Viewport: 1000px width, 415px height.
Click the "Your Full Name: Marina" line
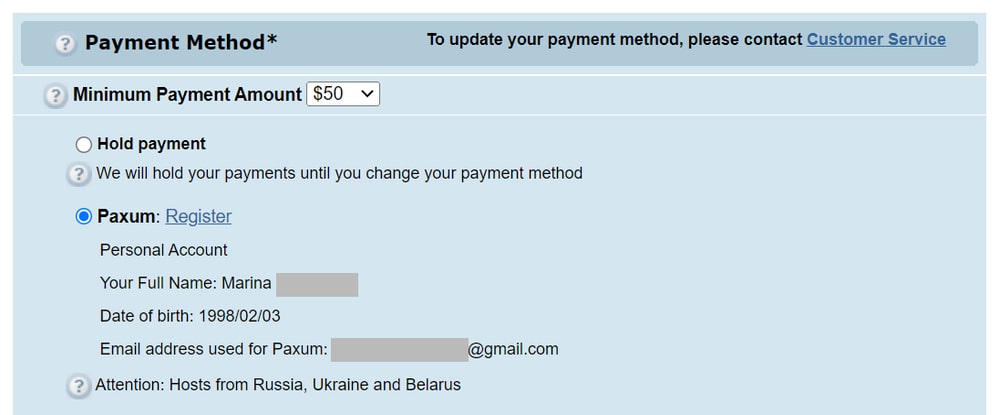click(x=186, y=283)
